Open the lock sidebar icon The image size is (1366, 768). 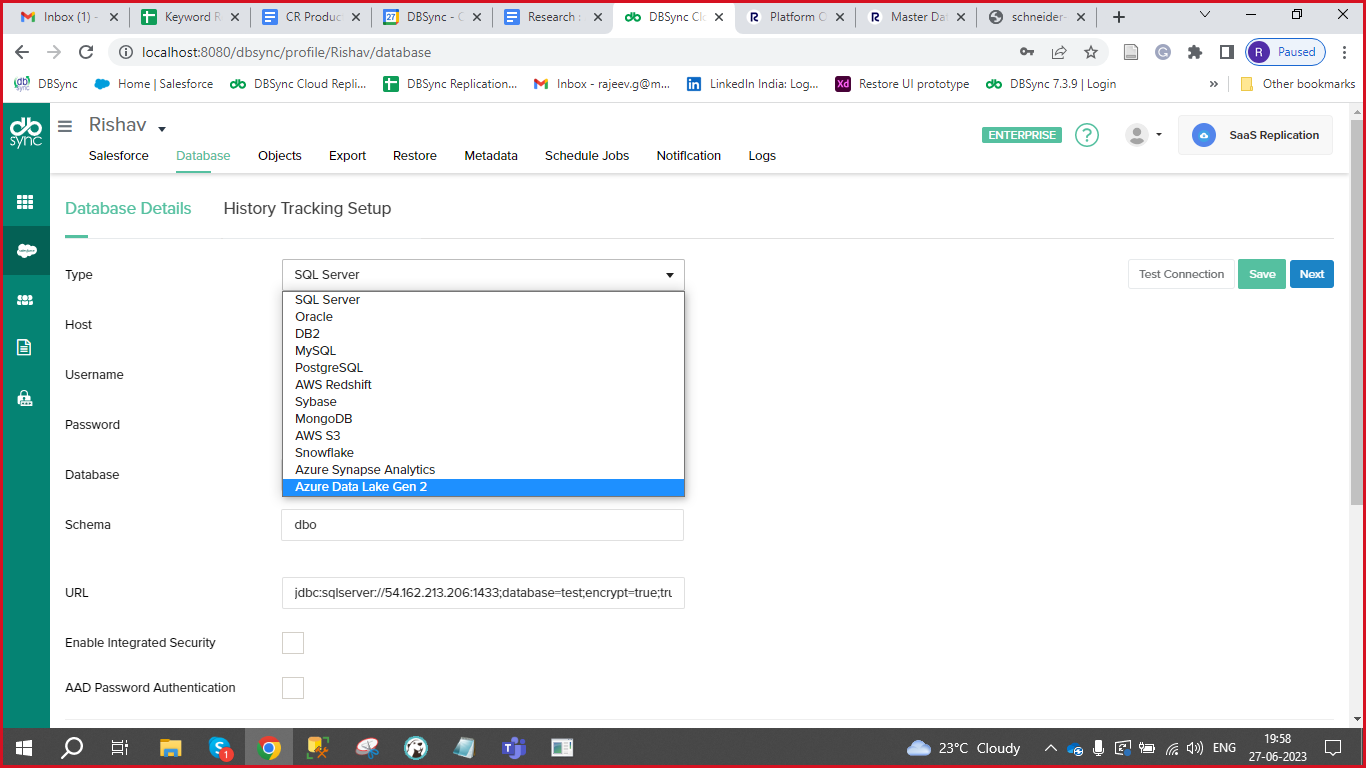pyautogui.click(x=25, y=398)
